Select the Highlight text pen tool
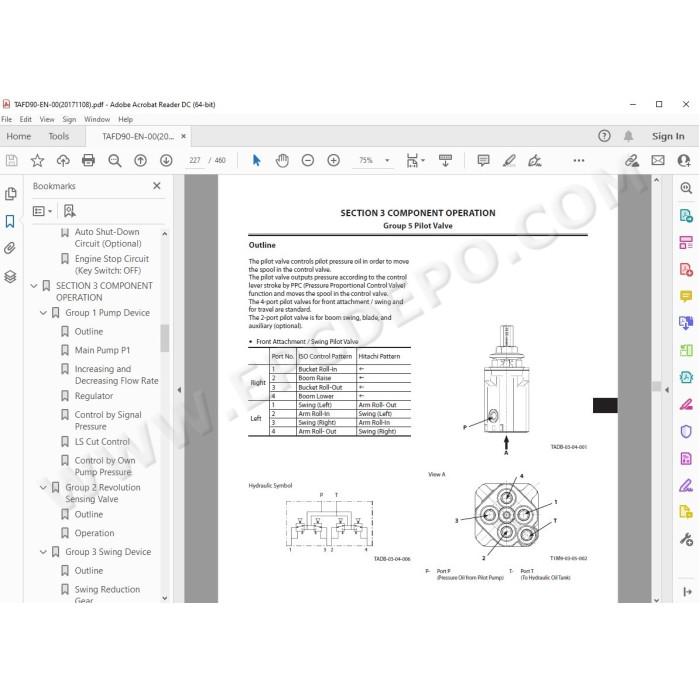The width and height of the screenshot is (700, 700). [x=509, y=160]
